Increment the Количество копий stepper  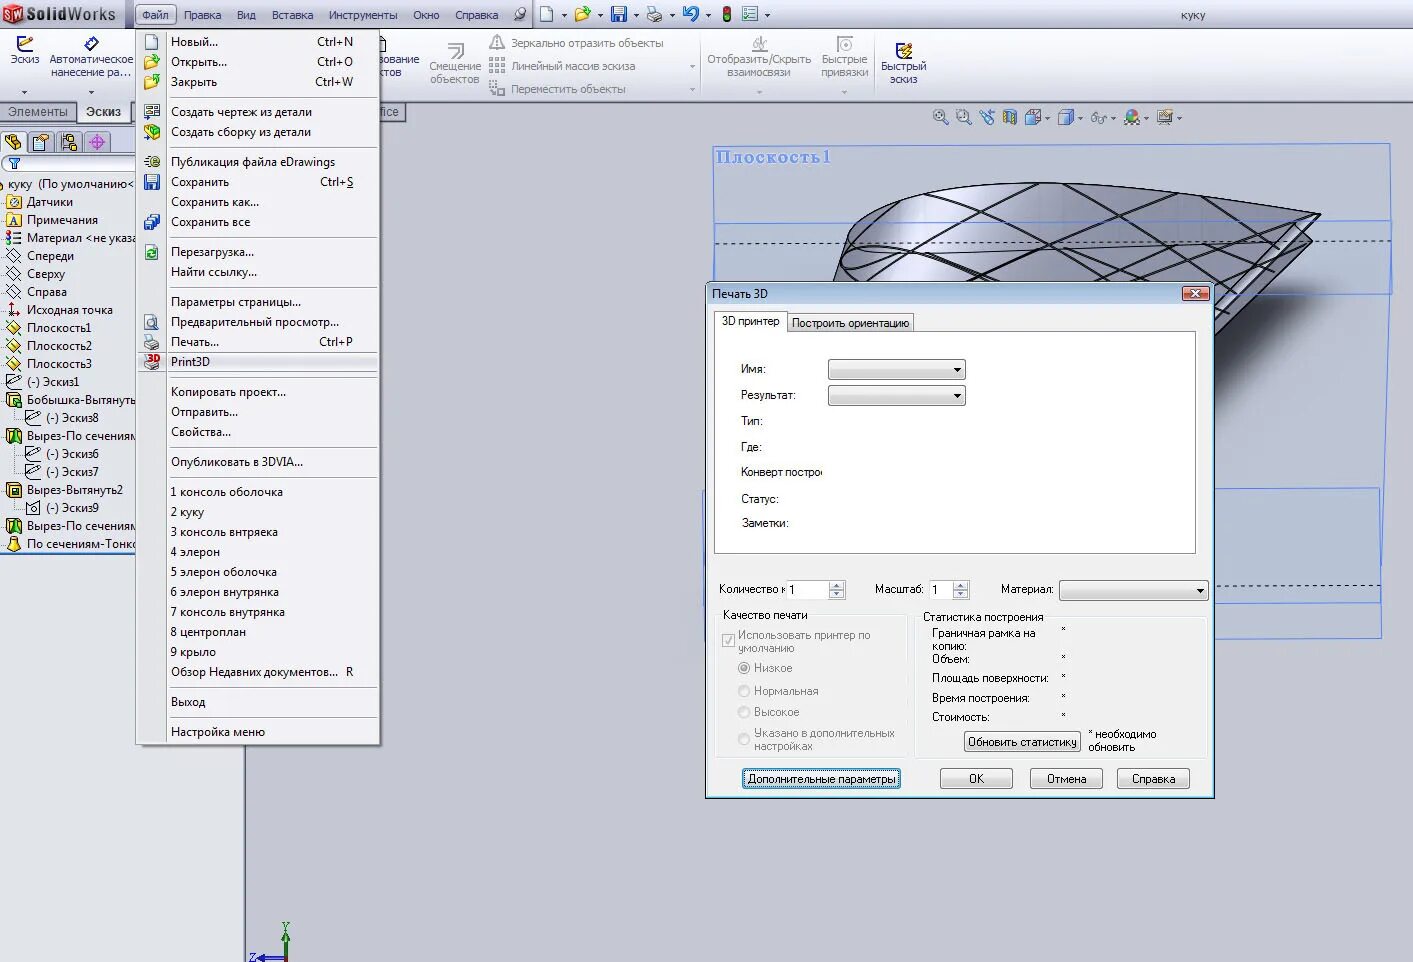(837, 585)
